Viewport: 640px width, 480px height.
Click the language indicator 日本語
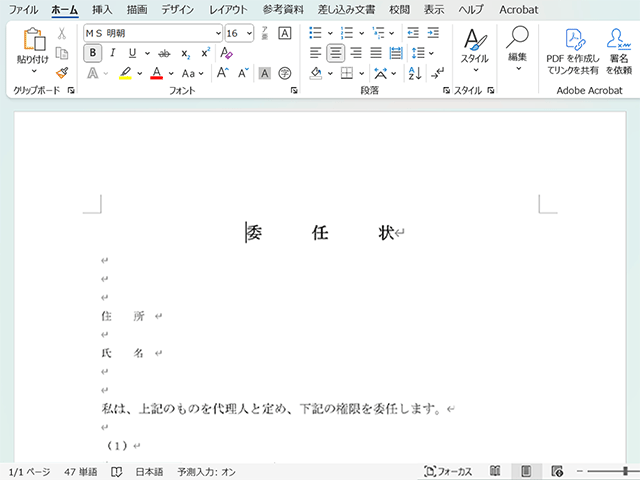point(149,472)
